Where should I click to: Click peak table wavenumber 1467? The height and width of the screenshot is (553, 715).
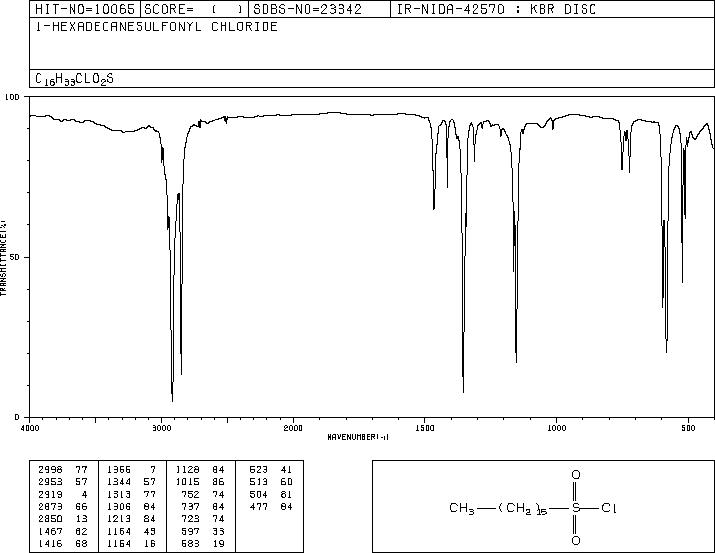[50, 531]
